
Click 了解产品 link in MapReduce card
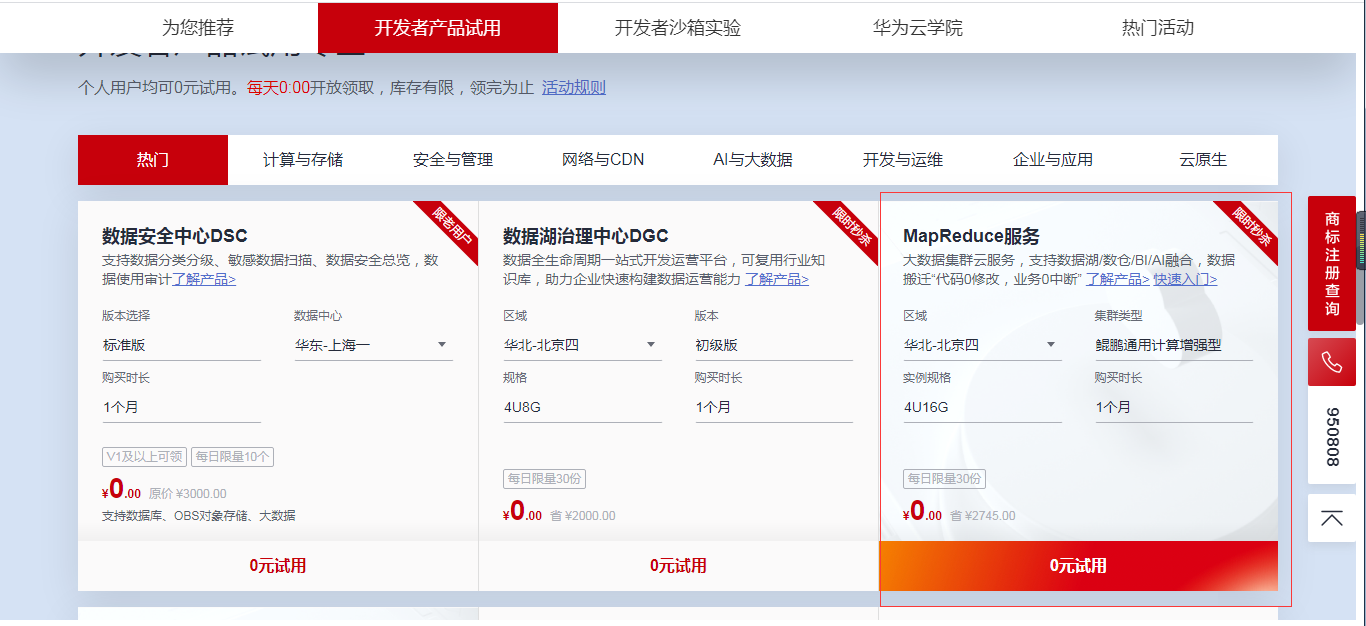tap(1118, 279)
